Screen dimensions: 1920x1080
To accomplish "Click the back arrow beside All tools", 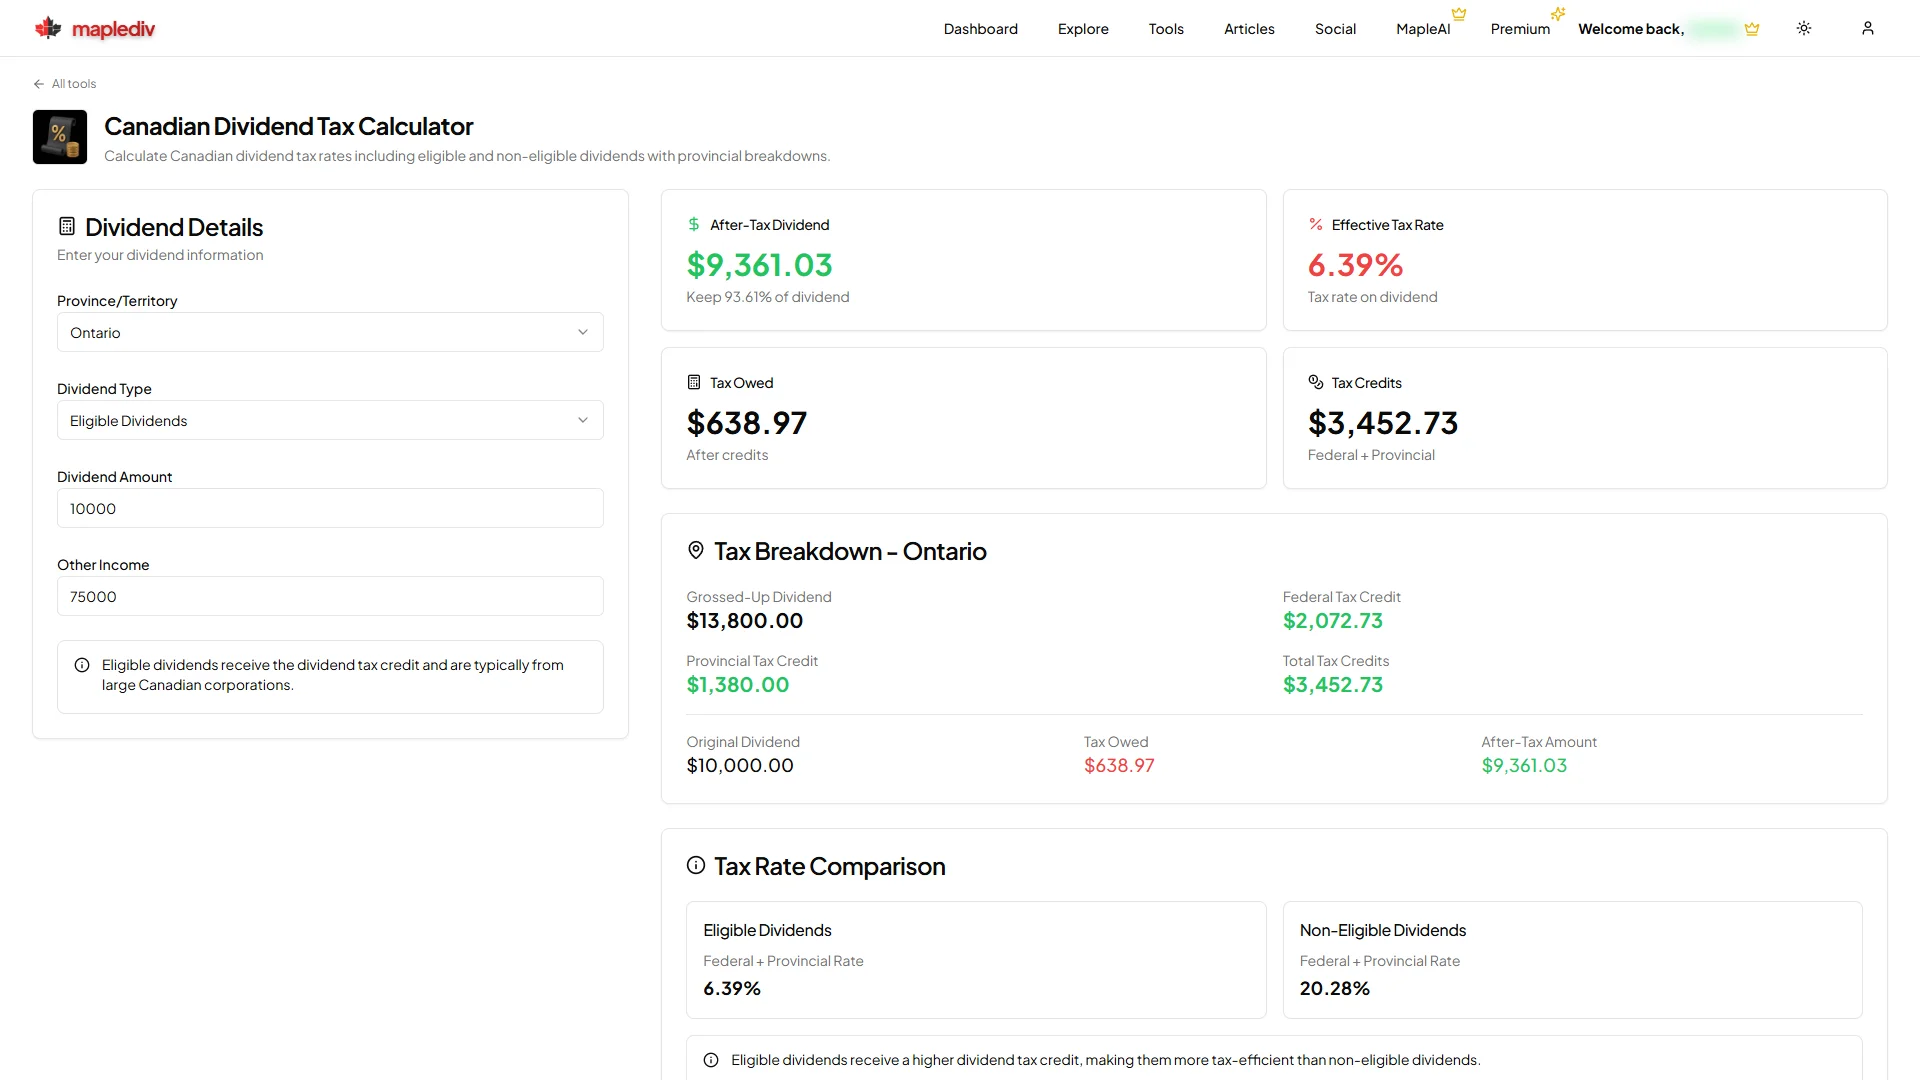I will 39,84.
